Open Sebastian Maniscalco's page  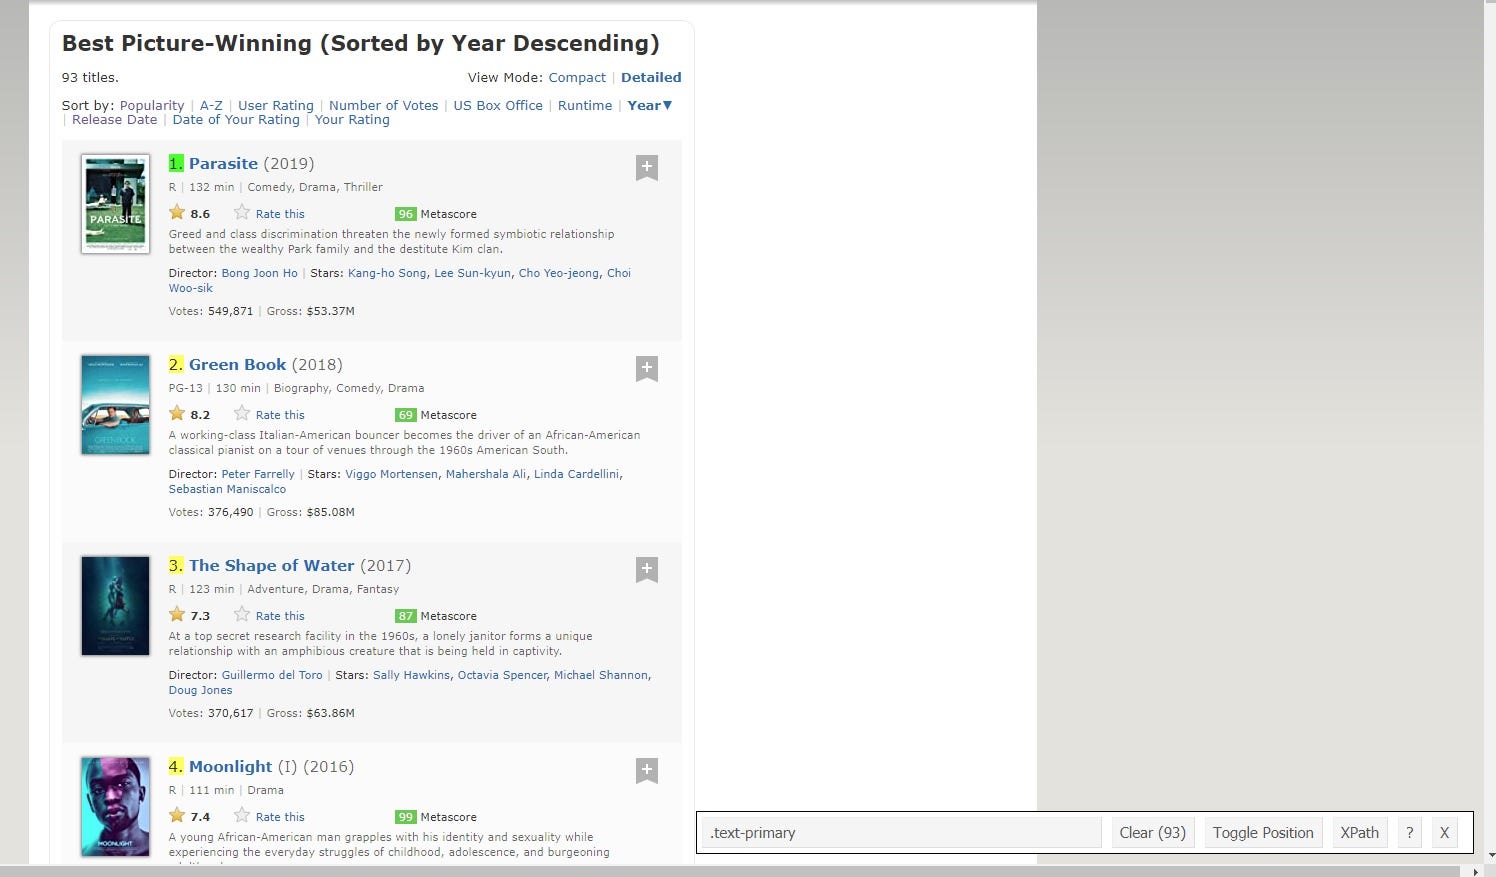tap(227, 489)
